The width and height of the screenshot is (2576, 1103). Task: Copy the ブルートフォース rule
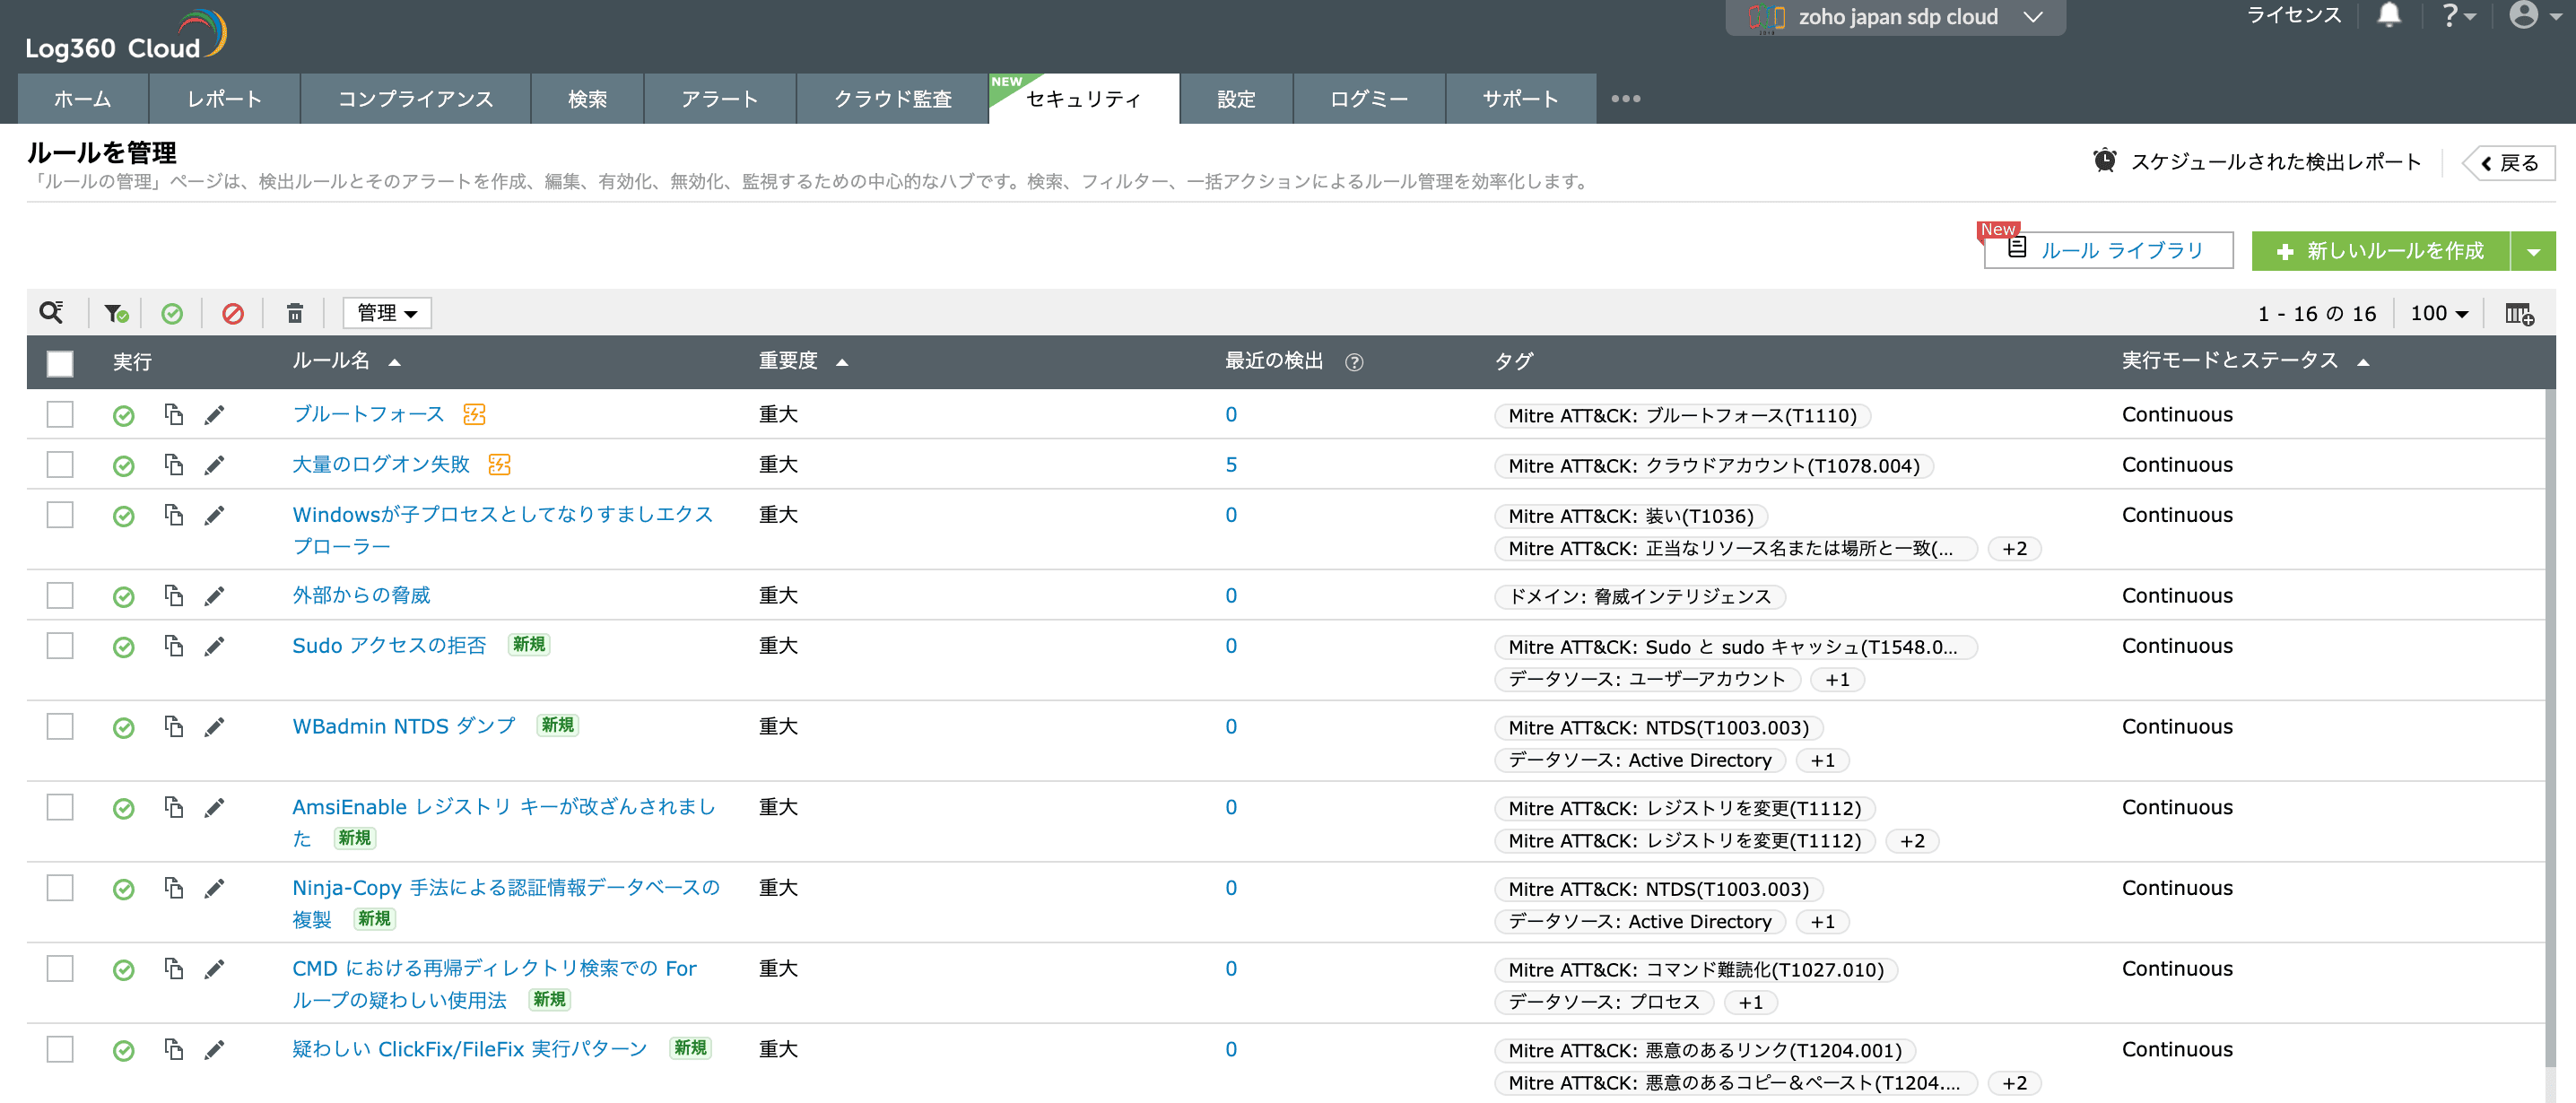click(x=174, y=414)
